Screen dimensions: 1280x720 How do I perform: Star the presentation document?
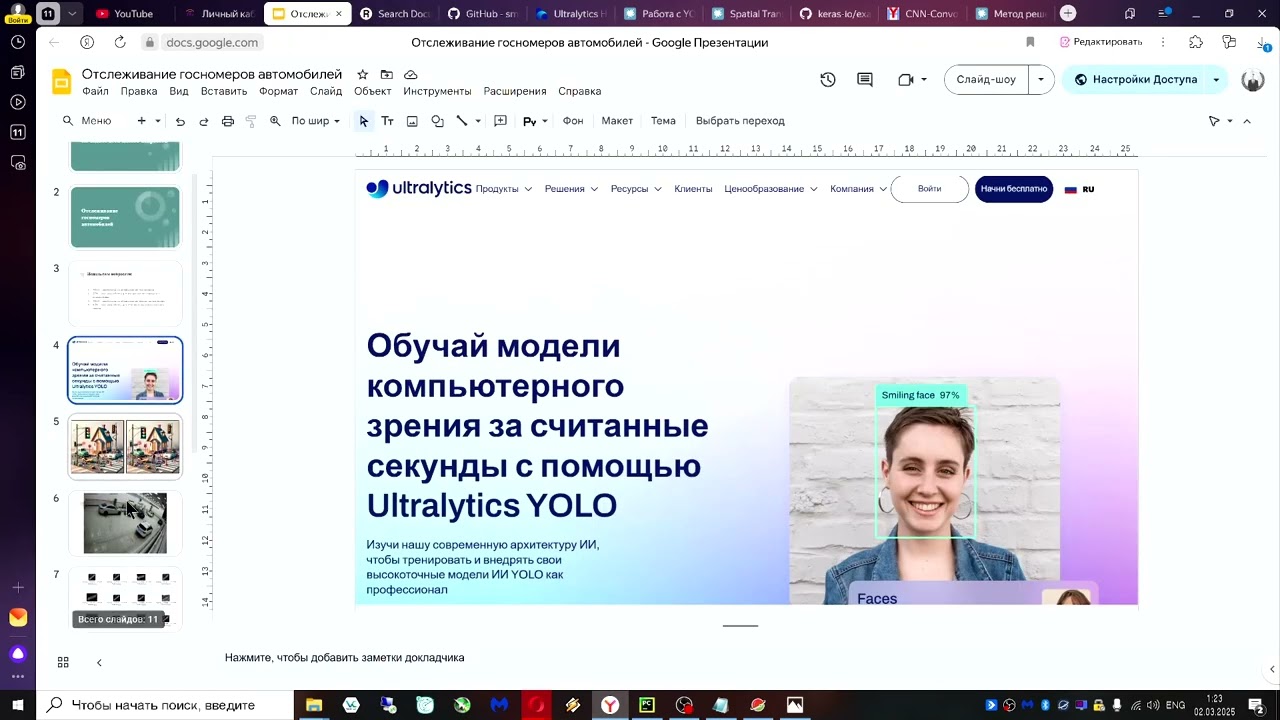click(362, 75)
